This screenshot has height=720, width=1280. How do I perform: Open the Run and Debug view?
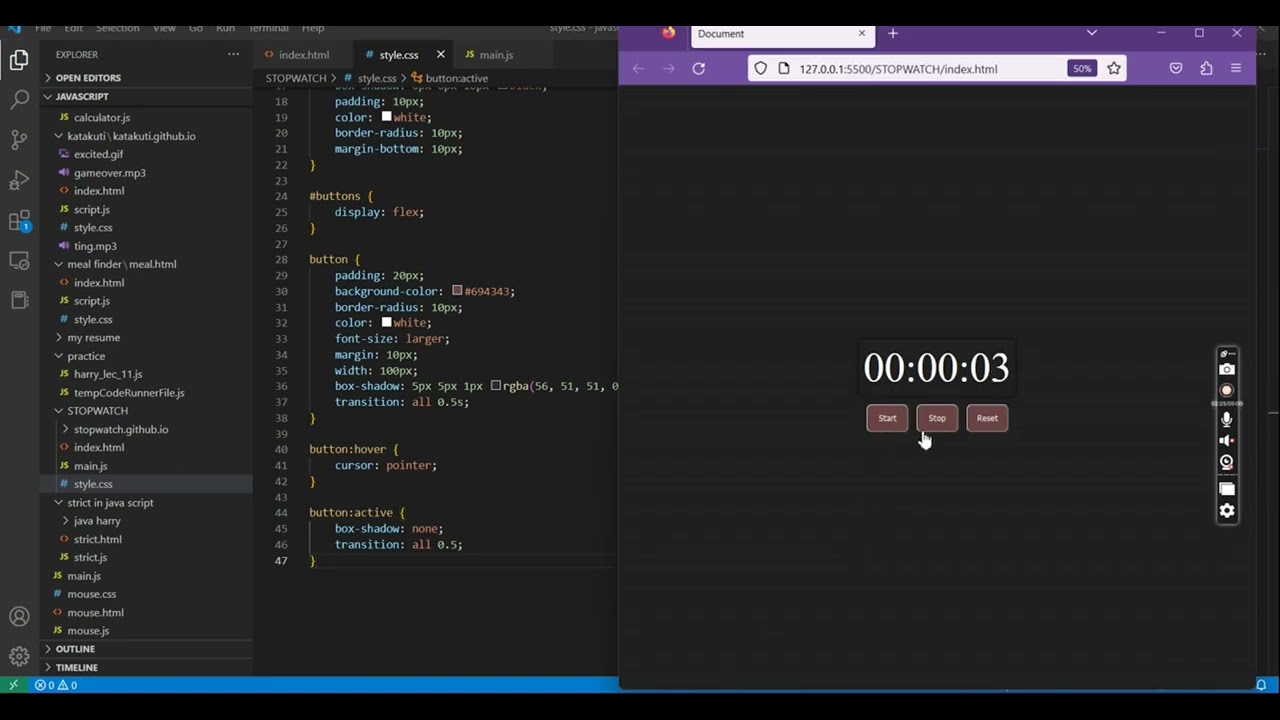[19, 180]
